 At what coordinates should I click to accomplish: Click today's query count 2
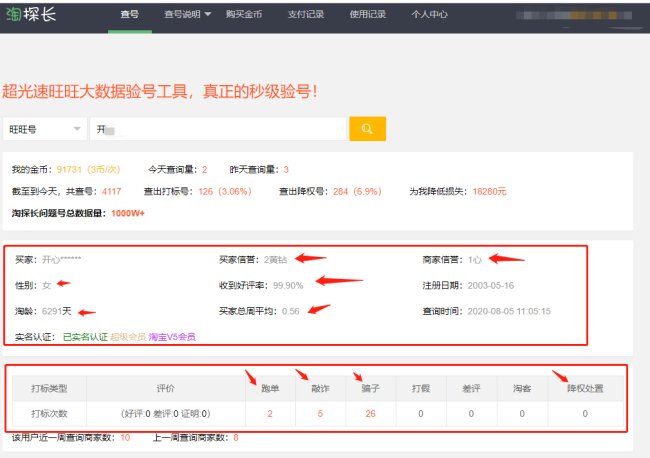(x=204, y=170)
